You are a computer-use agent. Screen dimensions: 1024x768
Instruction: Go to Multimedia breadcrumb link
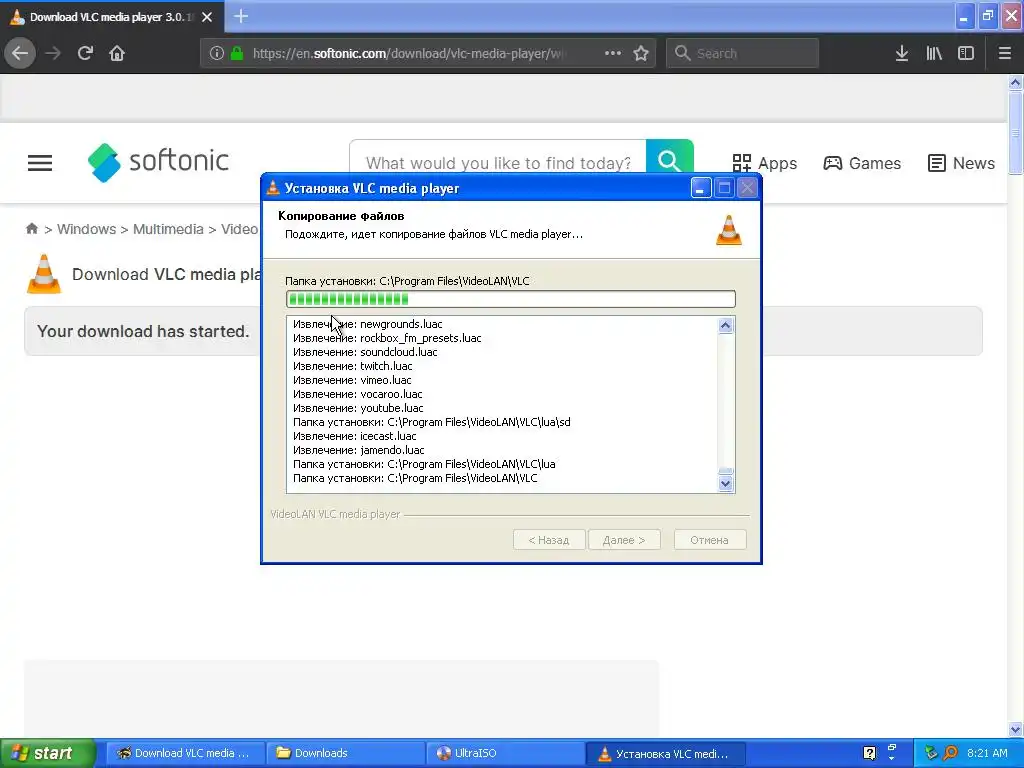coord(168,229)
